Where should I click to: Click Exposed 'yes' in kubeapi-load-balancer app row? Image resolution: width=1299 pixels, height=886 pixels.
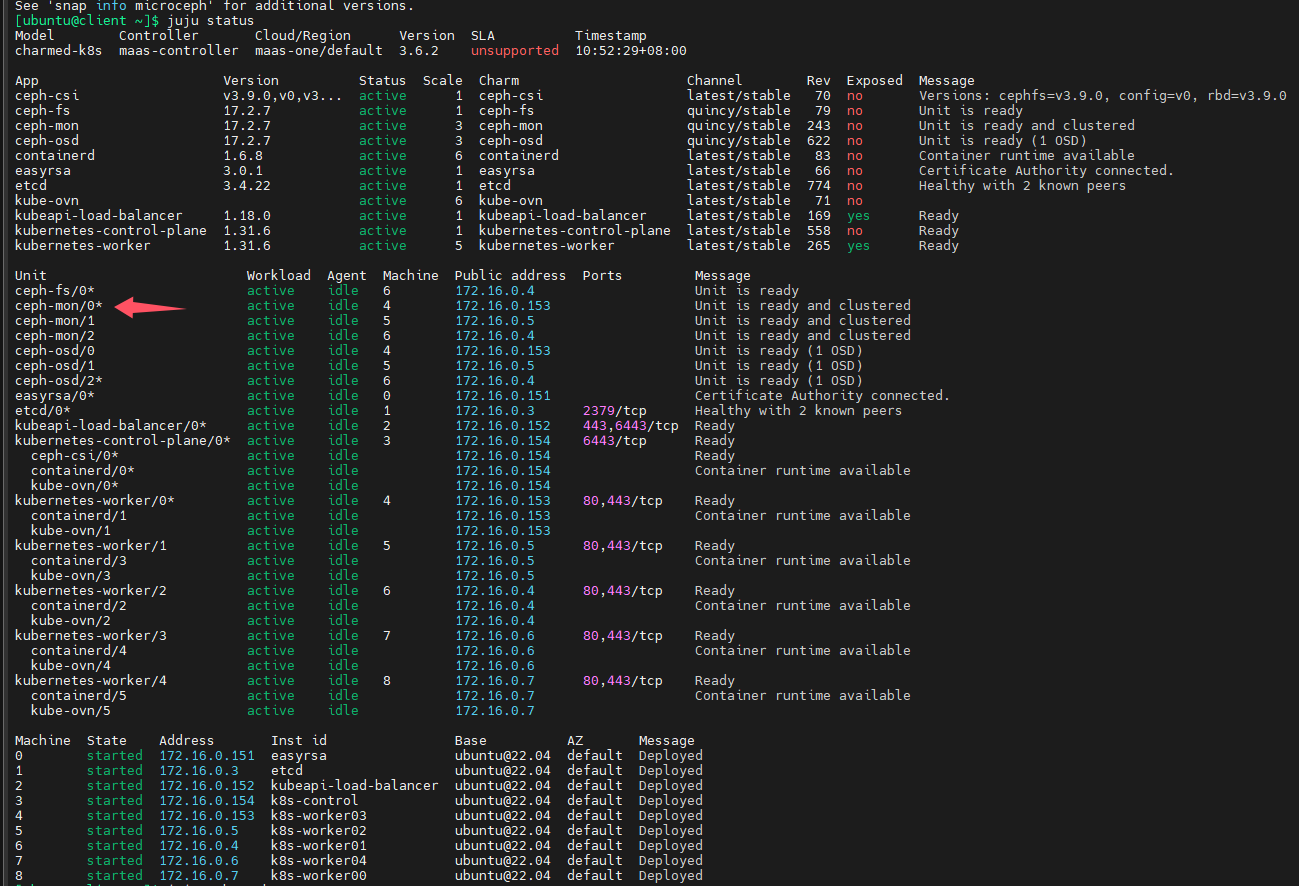point(859,216)
